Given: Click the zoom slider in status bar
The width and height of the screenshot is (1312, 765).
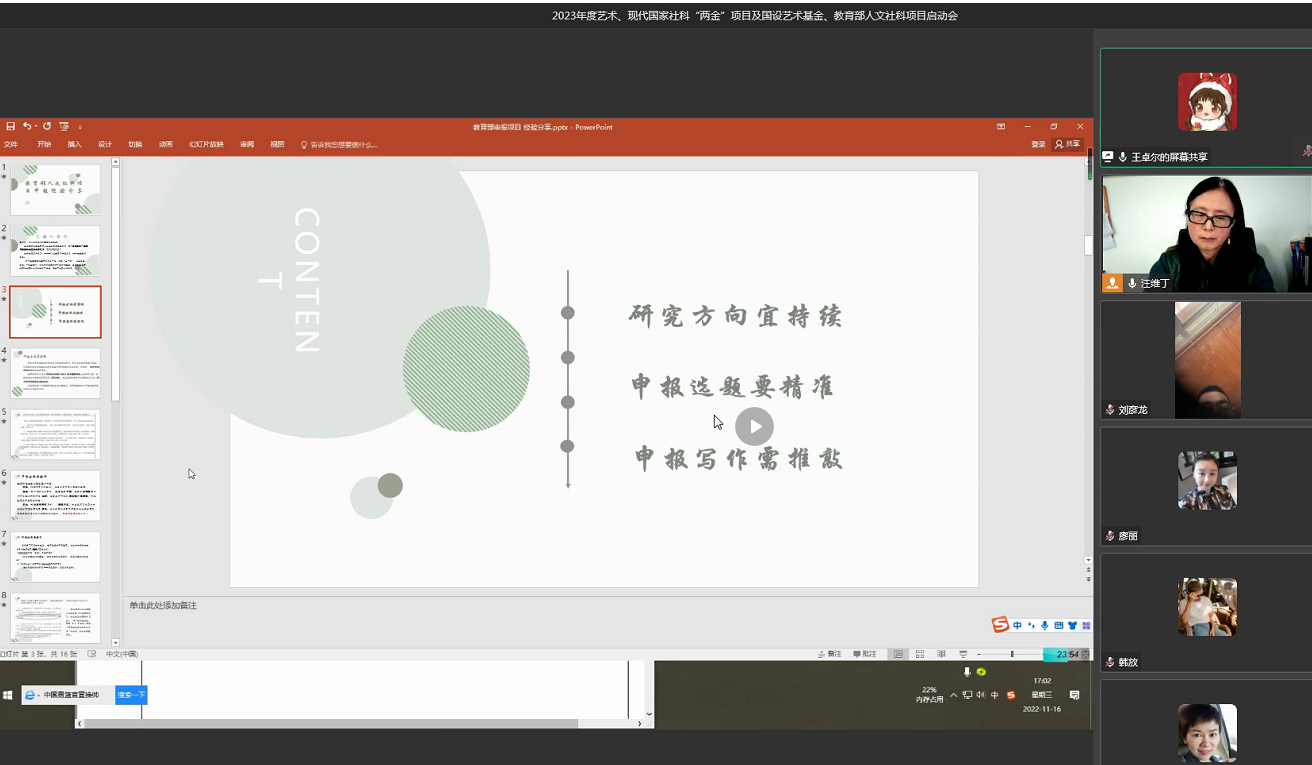Looking at the screenshot, I should [1011, 654].
